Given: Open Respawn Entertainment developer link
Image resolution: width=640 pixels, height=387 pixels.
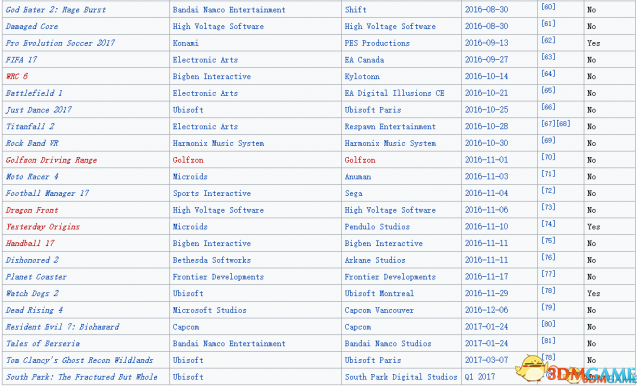Looking at the screenshot, I should pos(390,127).
